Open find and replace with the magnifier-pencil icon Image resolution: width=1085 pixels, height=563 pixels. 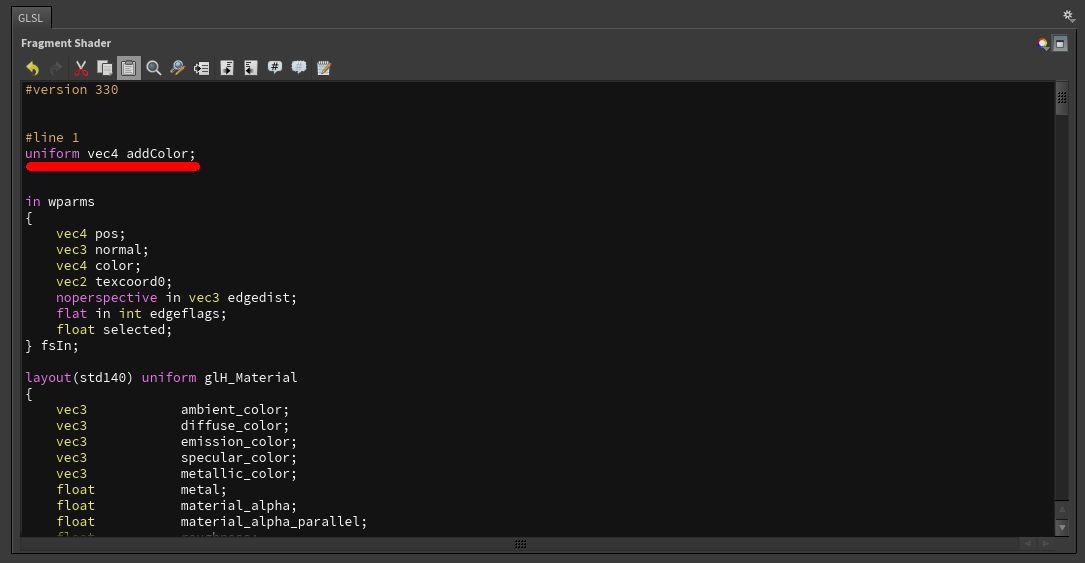click(178, 68)
